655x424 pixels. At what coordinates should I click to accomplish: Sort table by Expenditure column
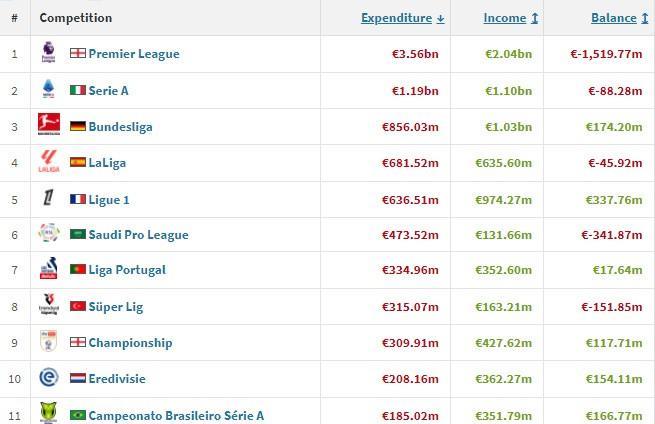pyautogui.click(x=402, y=18)
